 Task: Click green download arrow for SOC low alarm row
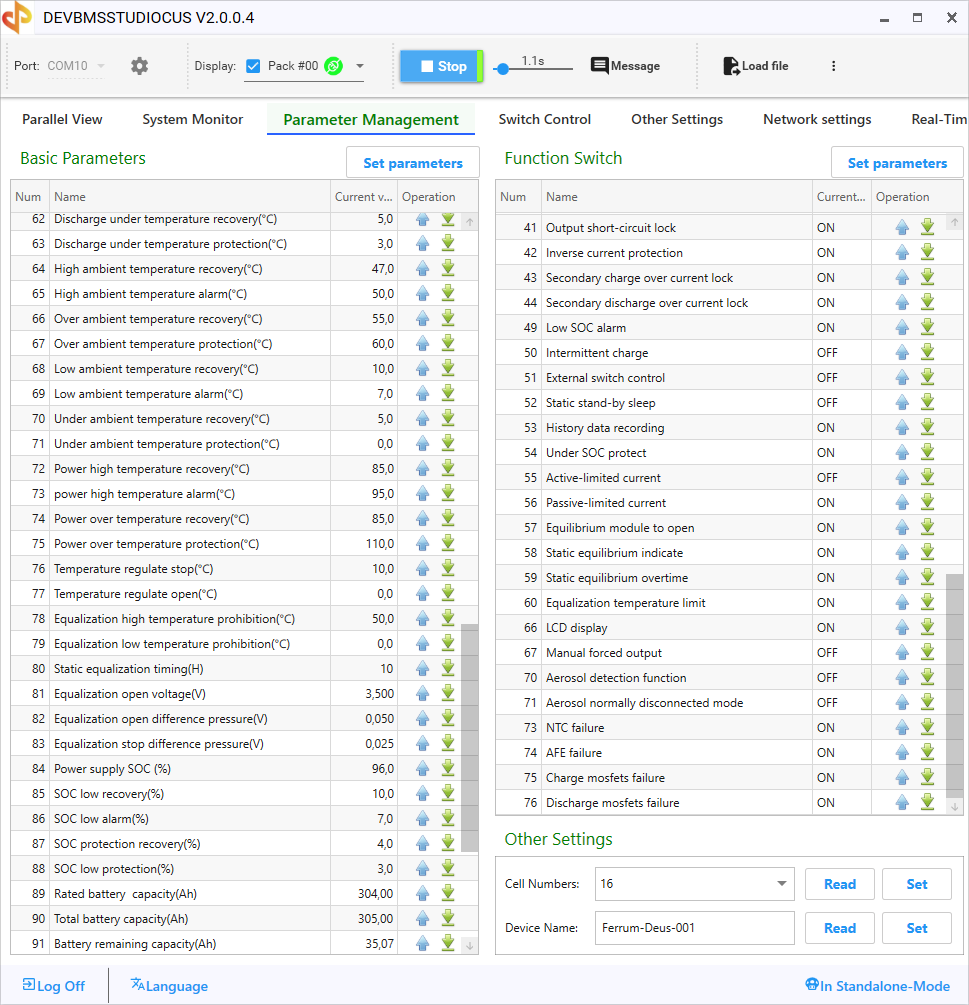(x=448, y=818)
